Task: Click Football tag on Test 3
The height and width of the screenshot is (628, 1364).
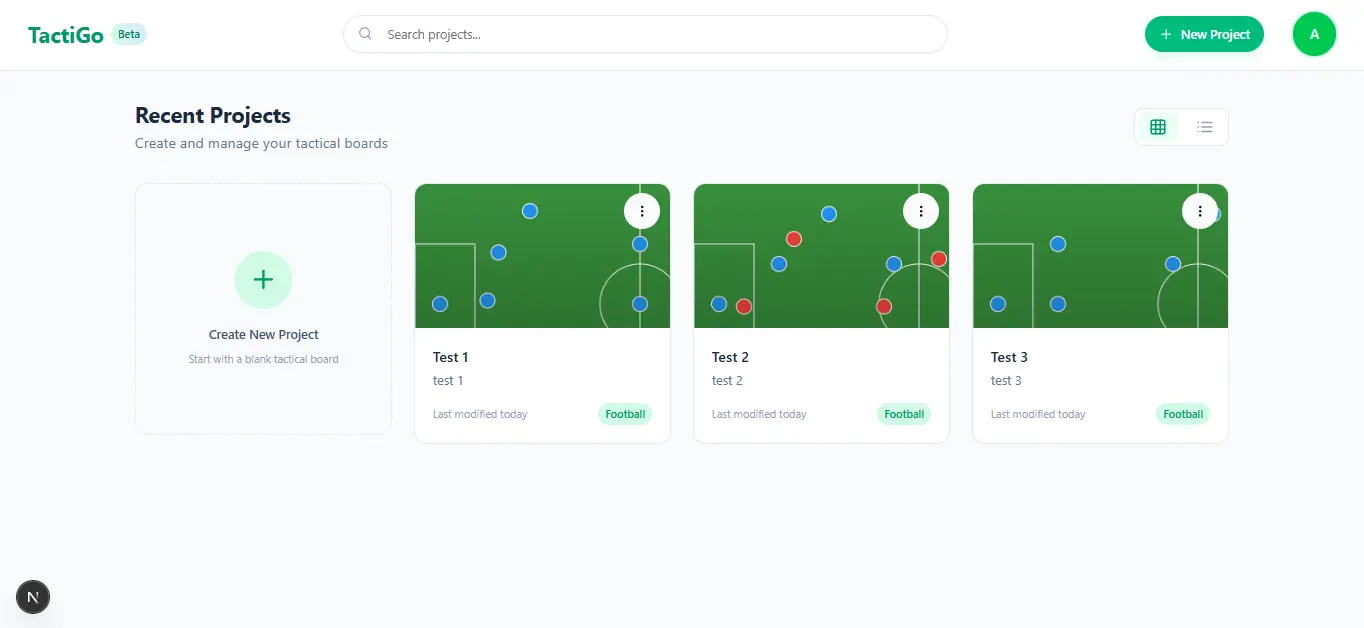Action: pyautogui.click(x=1183, y=414)
